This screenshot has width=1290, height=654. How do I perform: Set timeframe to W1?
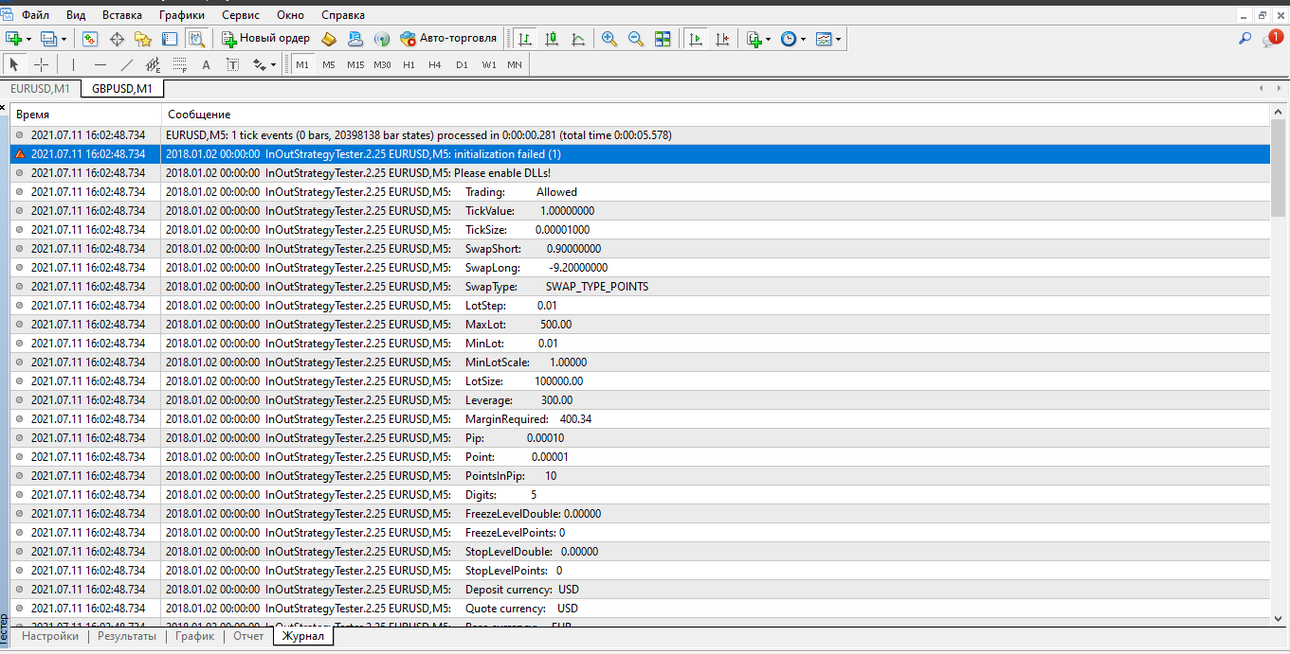[488, 64]
